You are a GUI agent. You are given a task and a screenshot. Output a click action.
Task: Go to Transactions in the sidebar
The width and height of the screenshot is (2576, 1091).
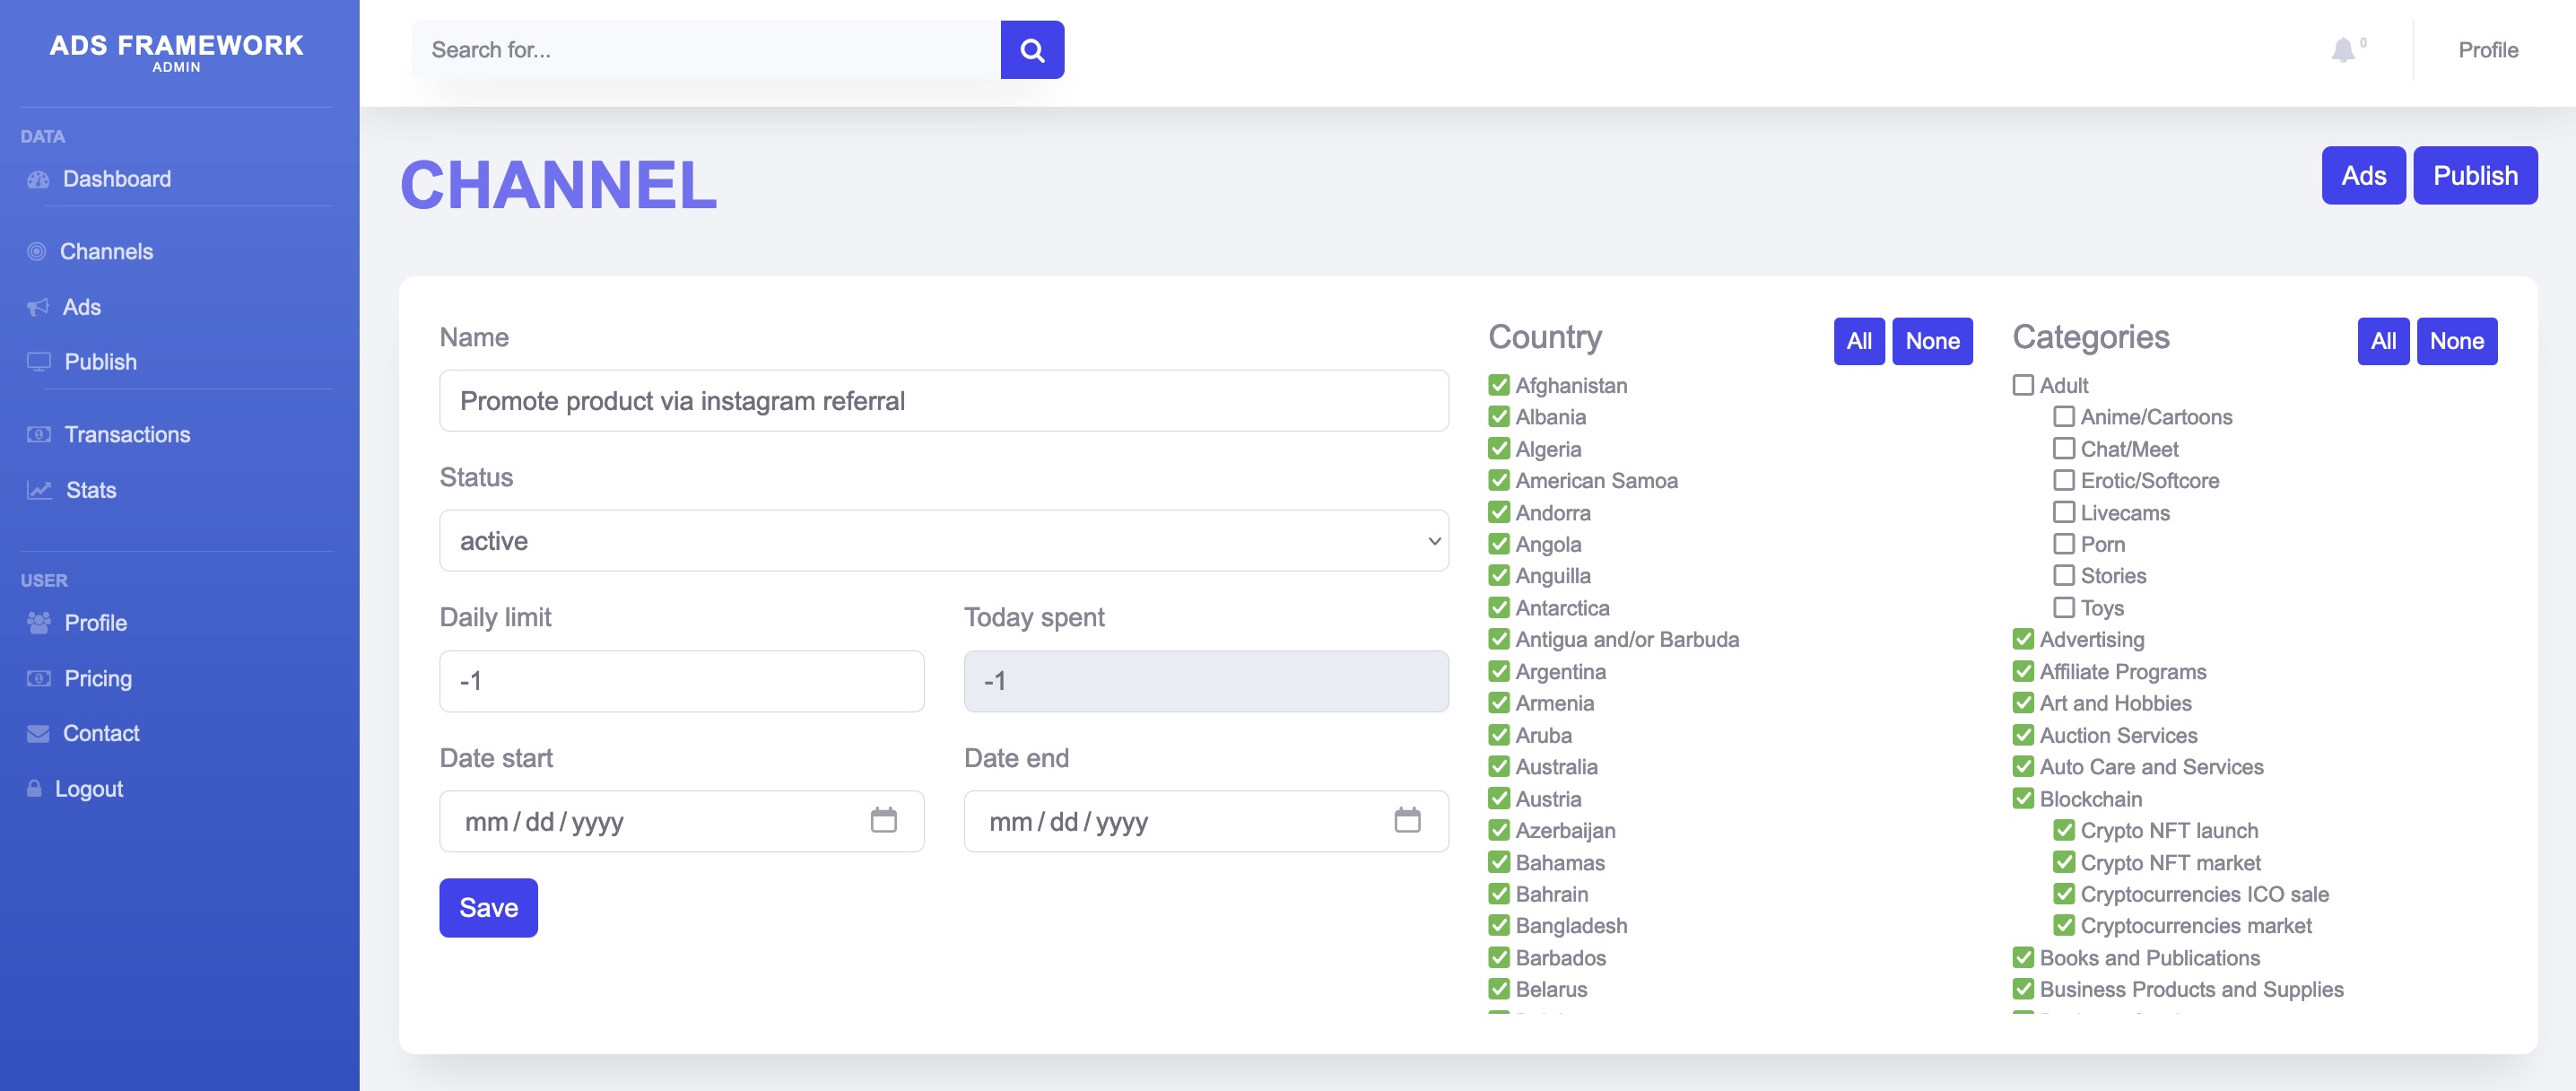click(127, 435)
